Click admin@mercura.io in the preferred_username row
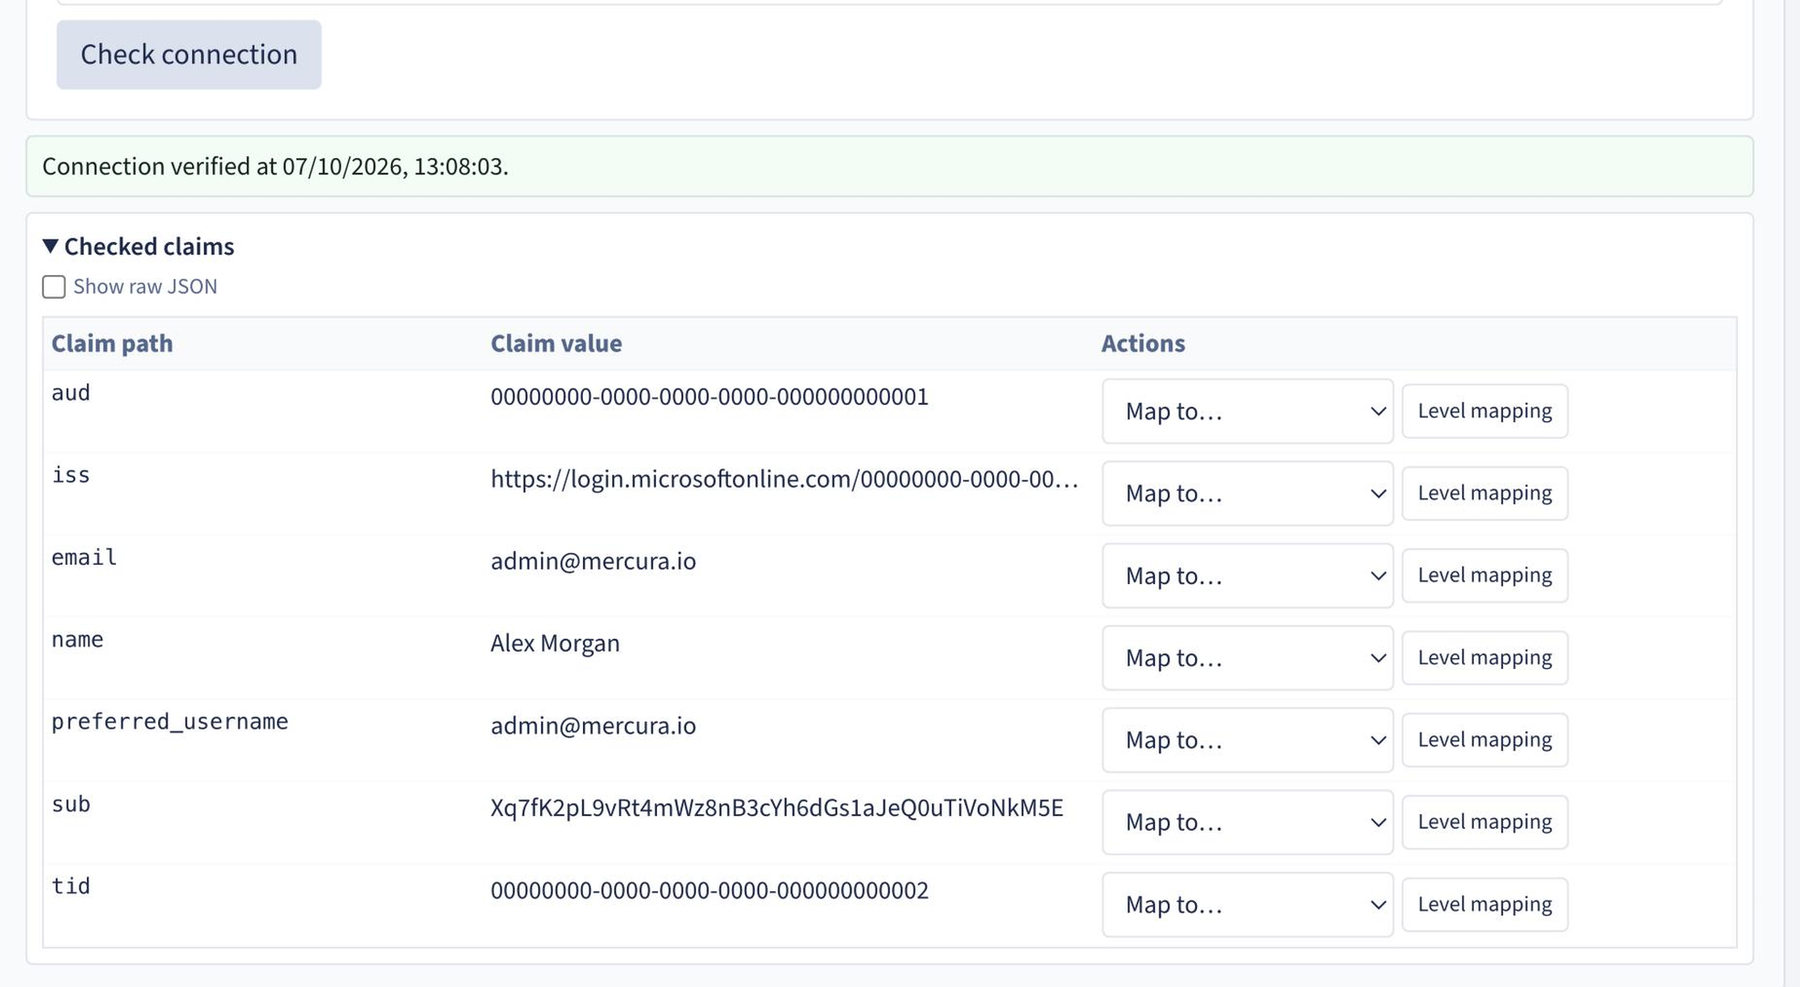1800x987 pixels. (593, 726)
